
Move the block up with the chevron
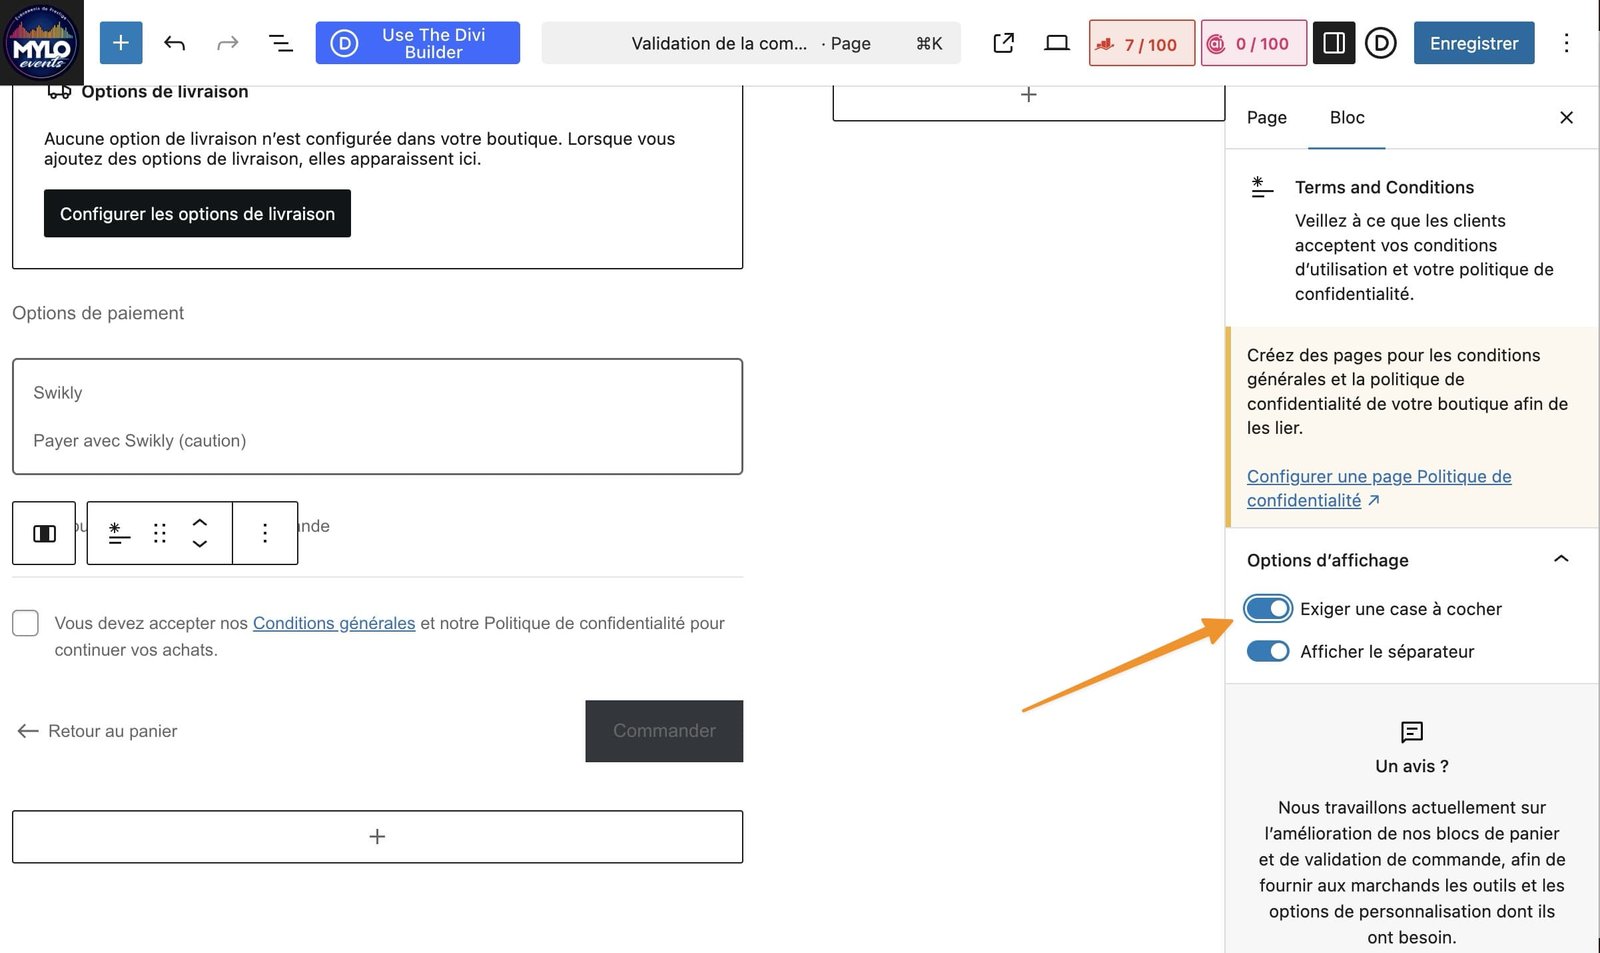pos(200,521)
